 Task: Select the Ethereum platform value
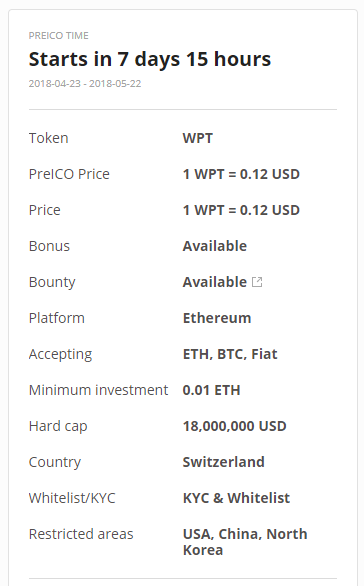pos(217,318)
